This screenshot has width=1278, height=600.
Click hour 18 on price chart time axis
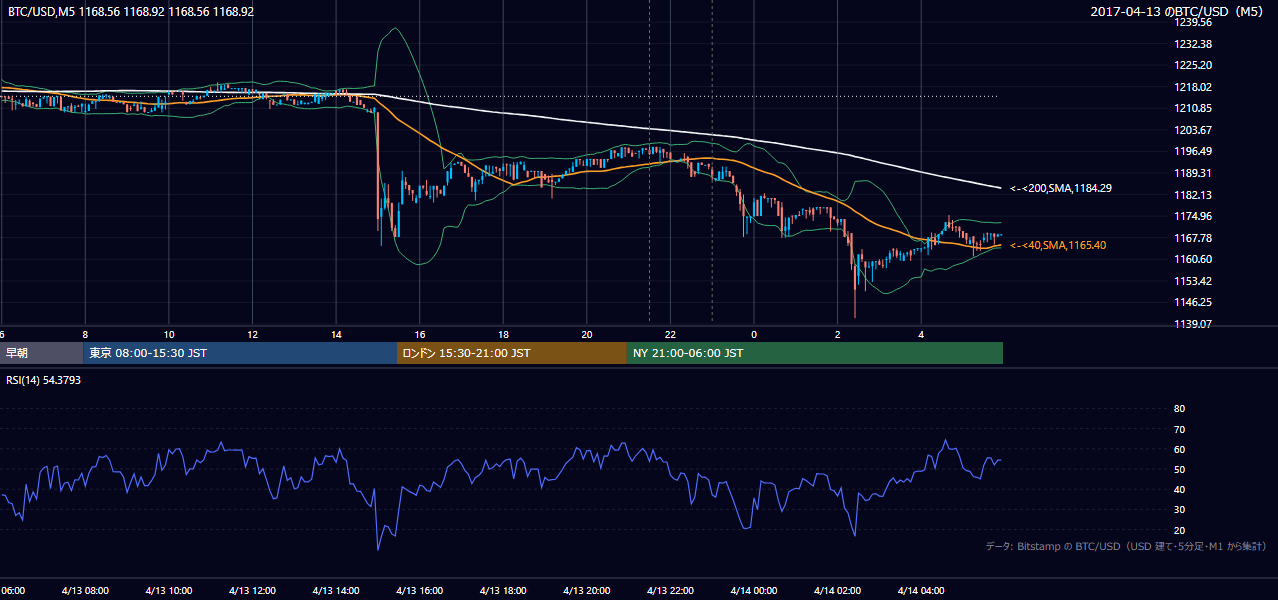click(503, 334)
